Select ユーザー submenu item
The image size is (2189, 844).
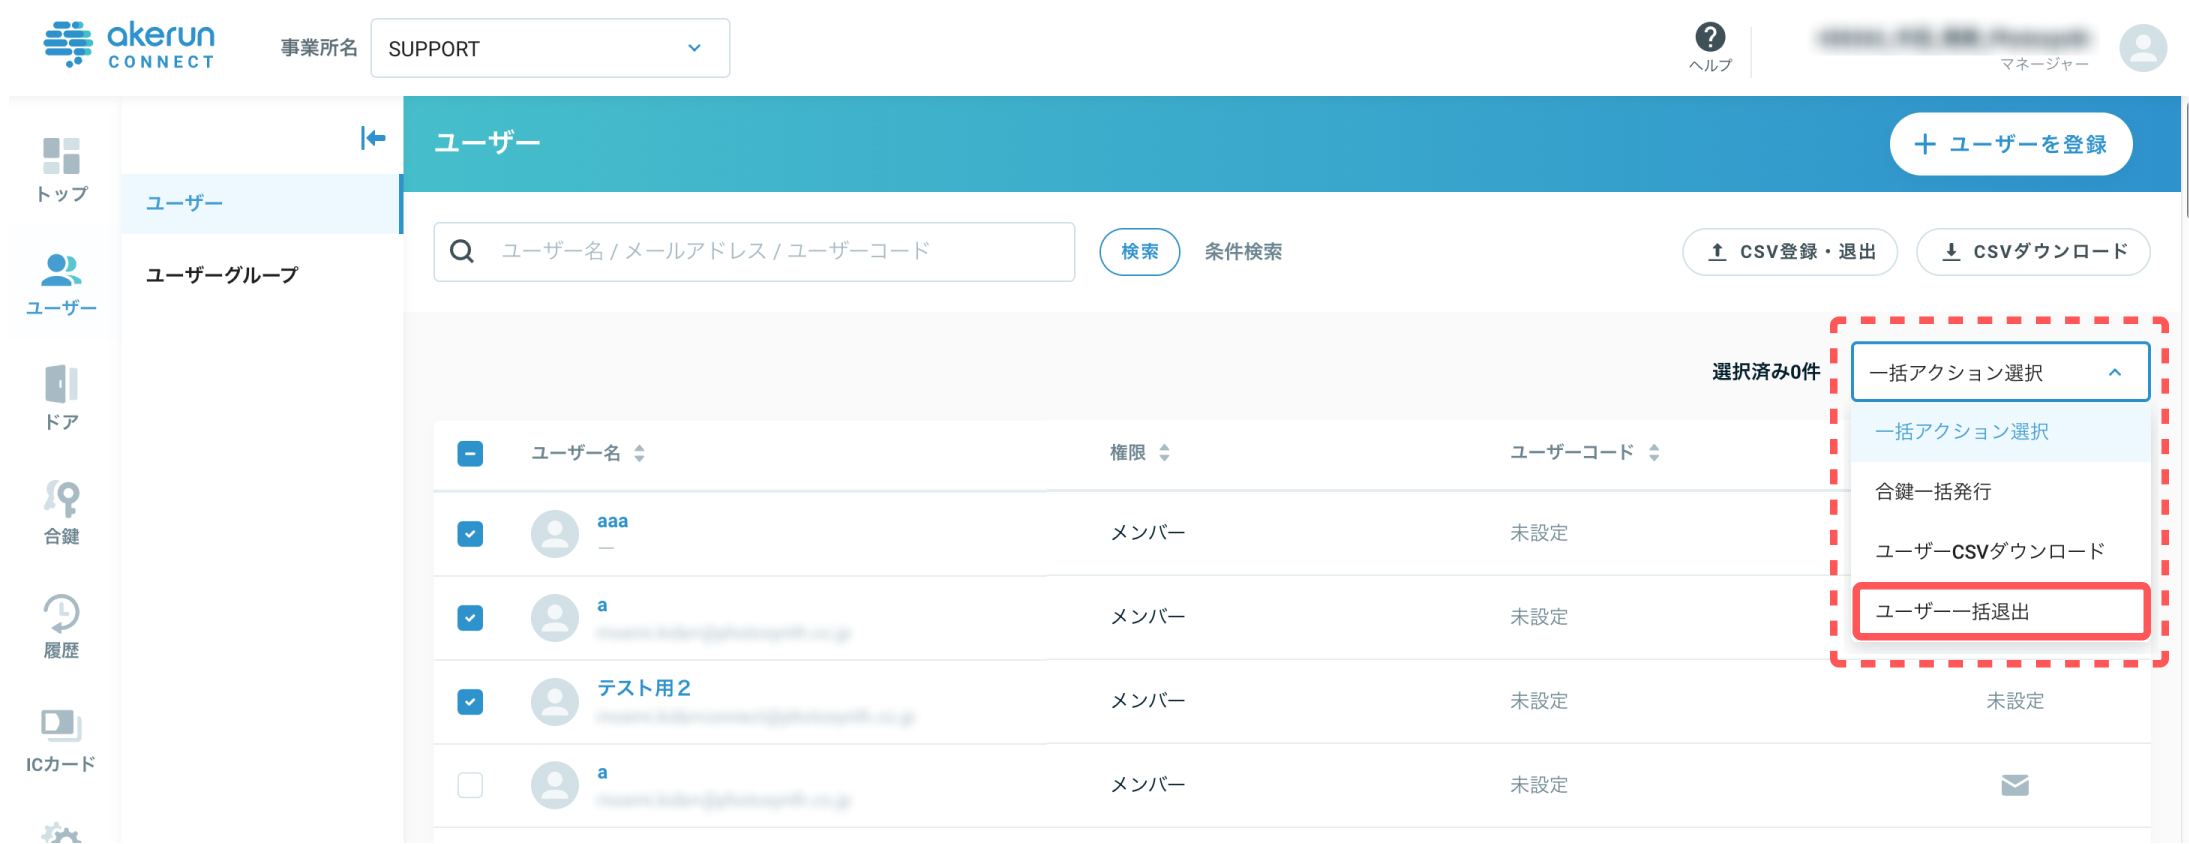click(x=261, y=204)
